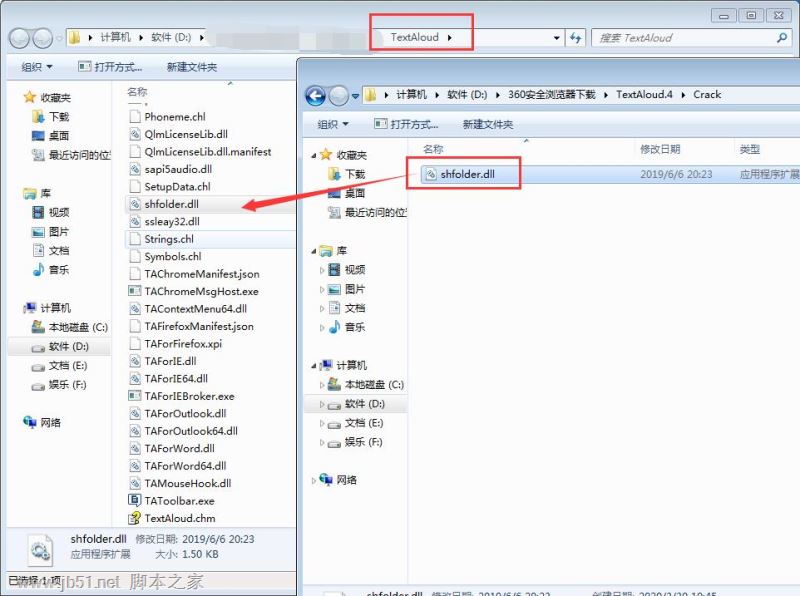Viewport: 800px width, 596px height.
Task: Expand 视频 library in the Crack window
Action: pos(321,270)
